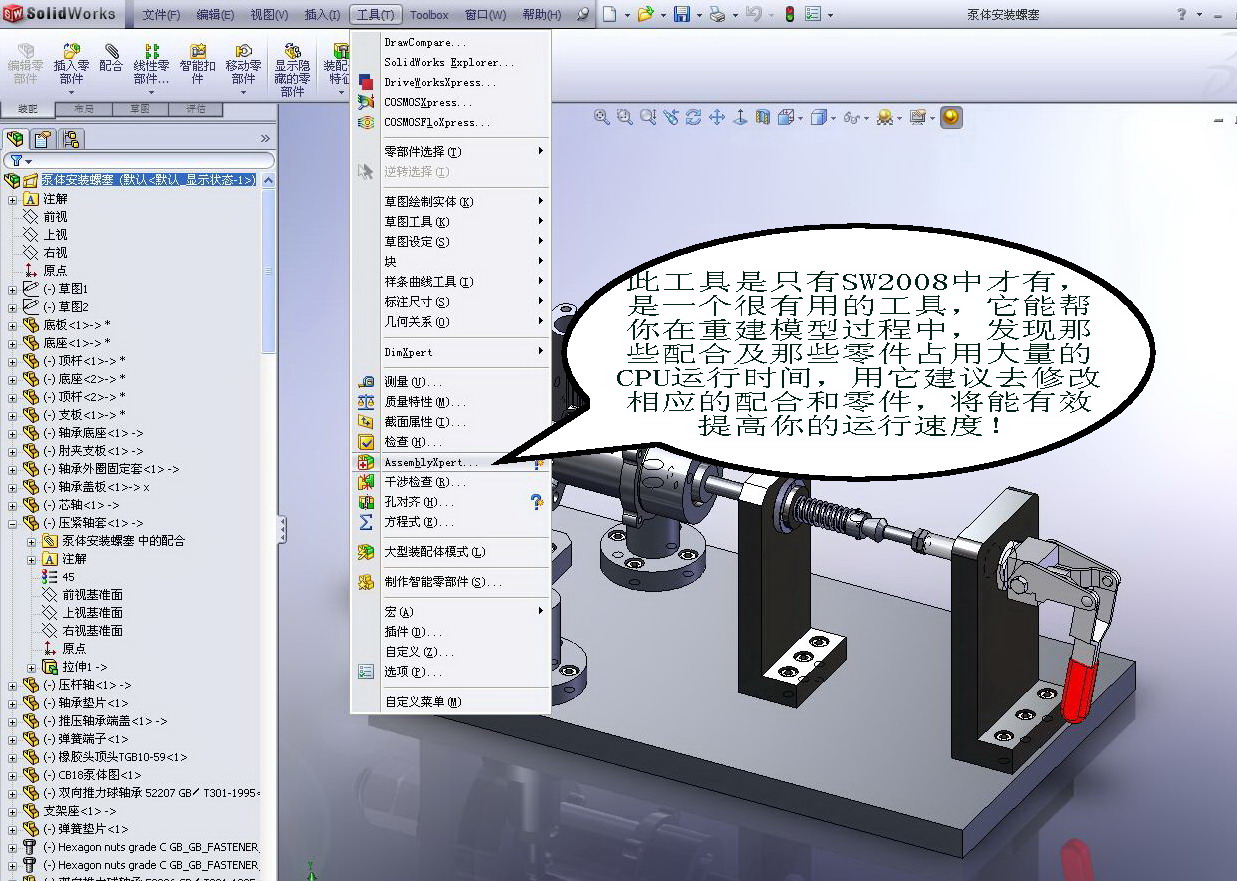Open the 插入(I) menu
This screenshot has height=881, width=1237.
point(322,15)
